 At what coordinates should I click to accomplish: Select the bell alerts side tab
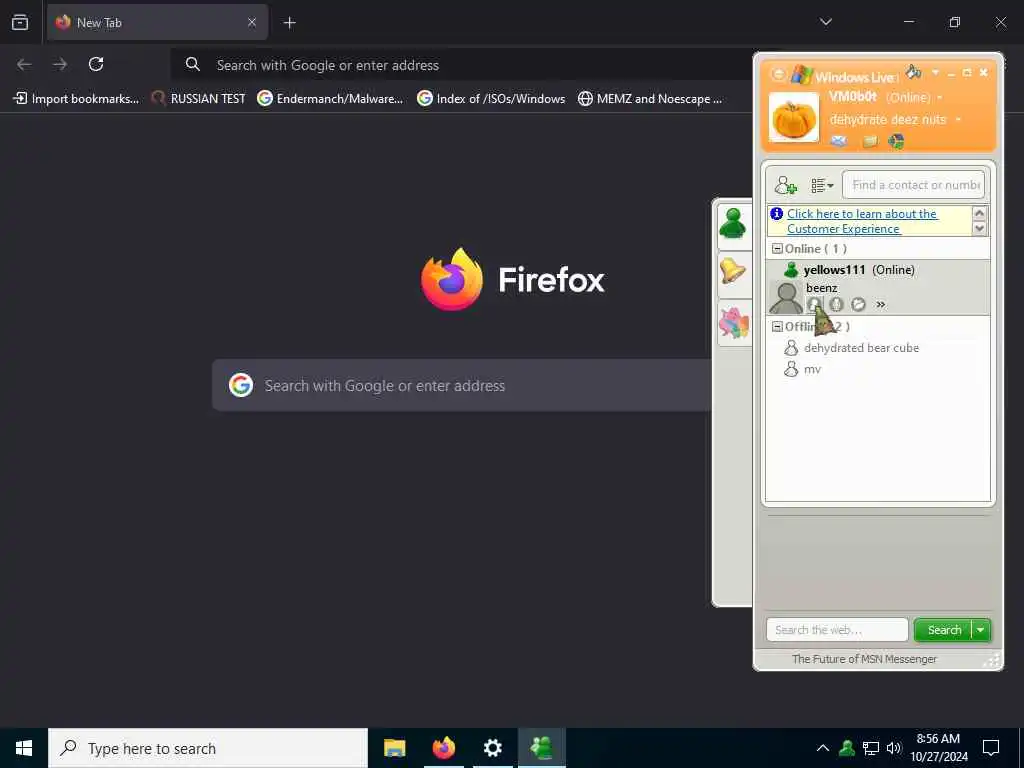click(733, 273)
